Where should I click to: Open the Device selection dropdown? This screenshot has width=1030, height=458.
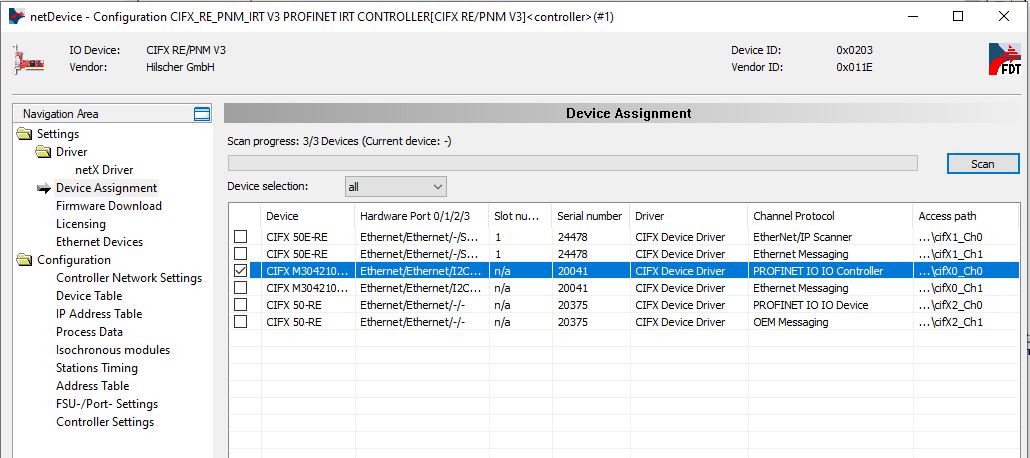[396, 187]
